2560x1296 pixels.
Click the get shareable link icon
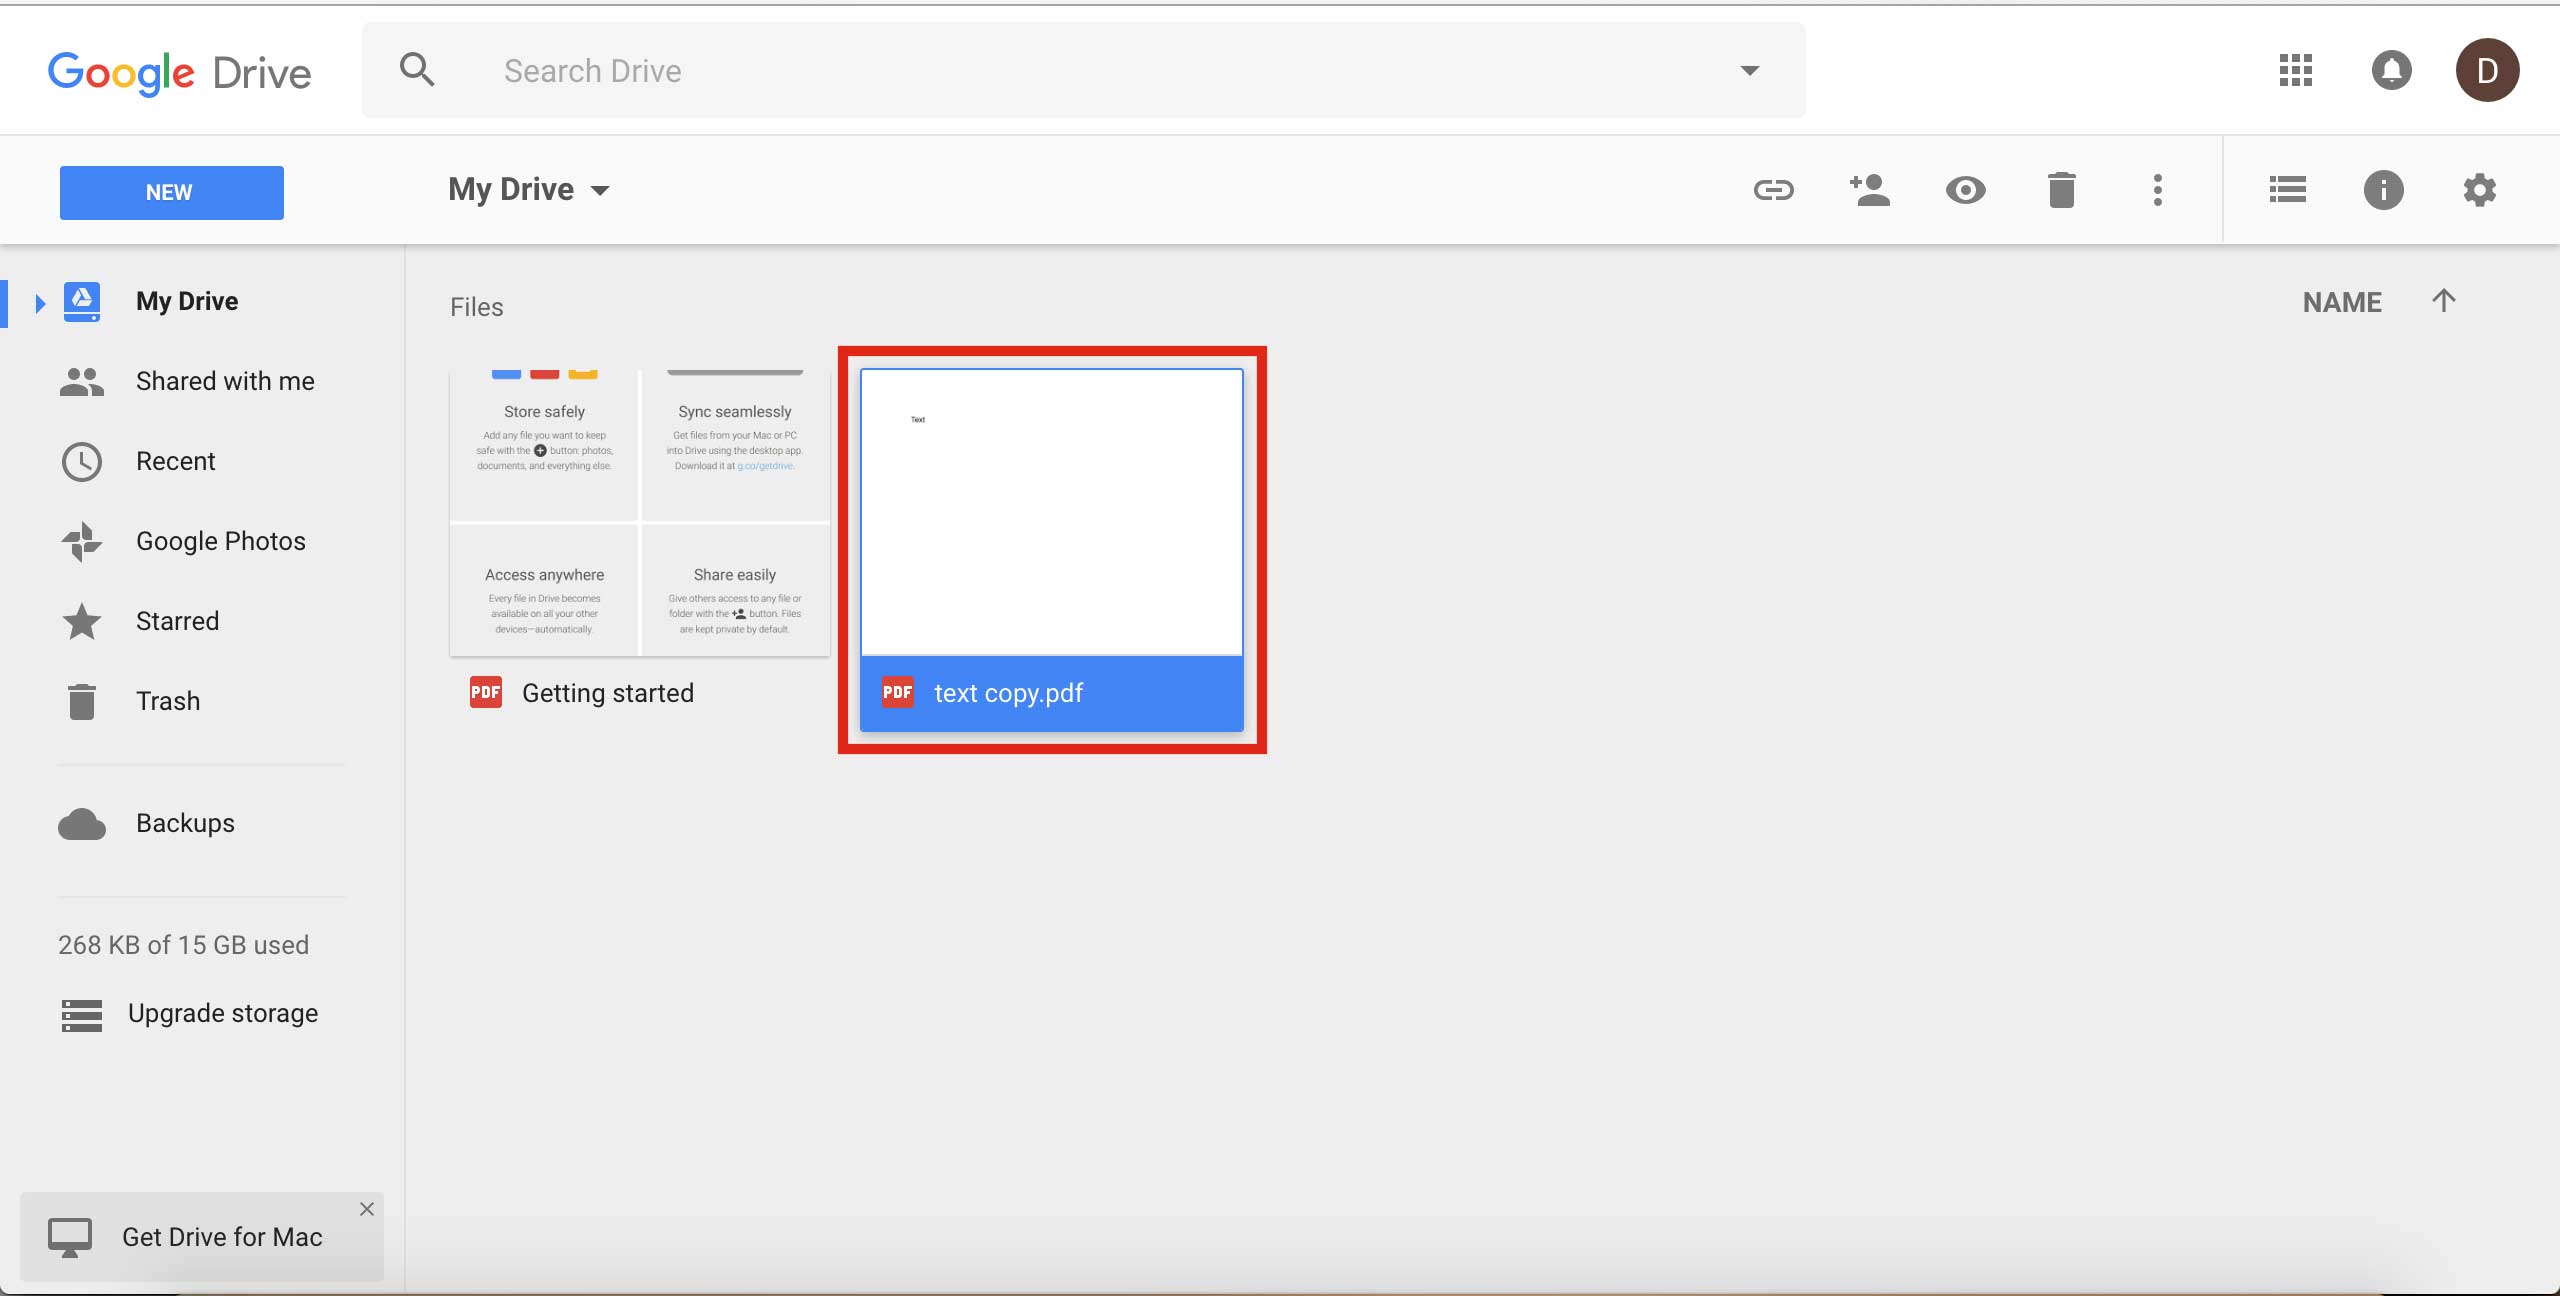coord(1773,190)
